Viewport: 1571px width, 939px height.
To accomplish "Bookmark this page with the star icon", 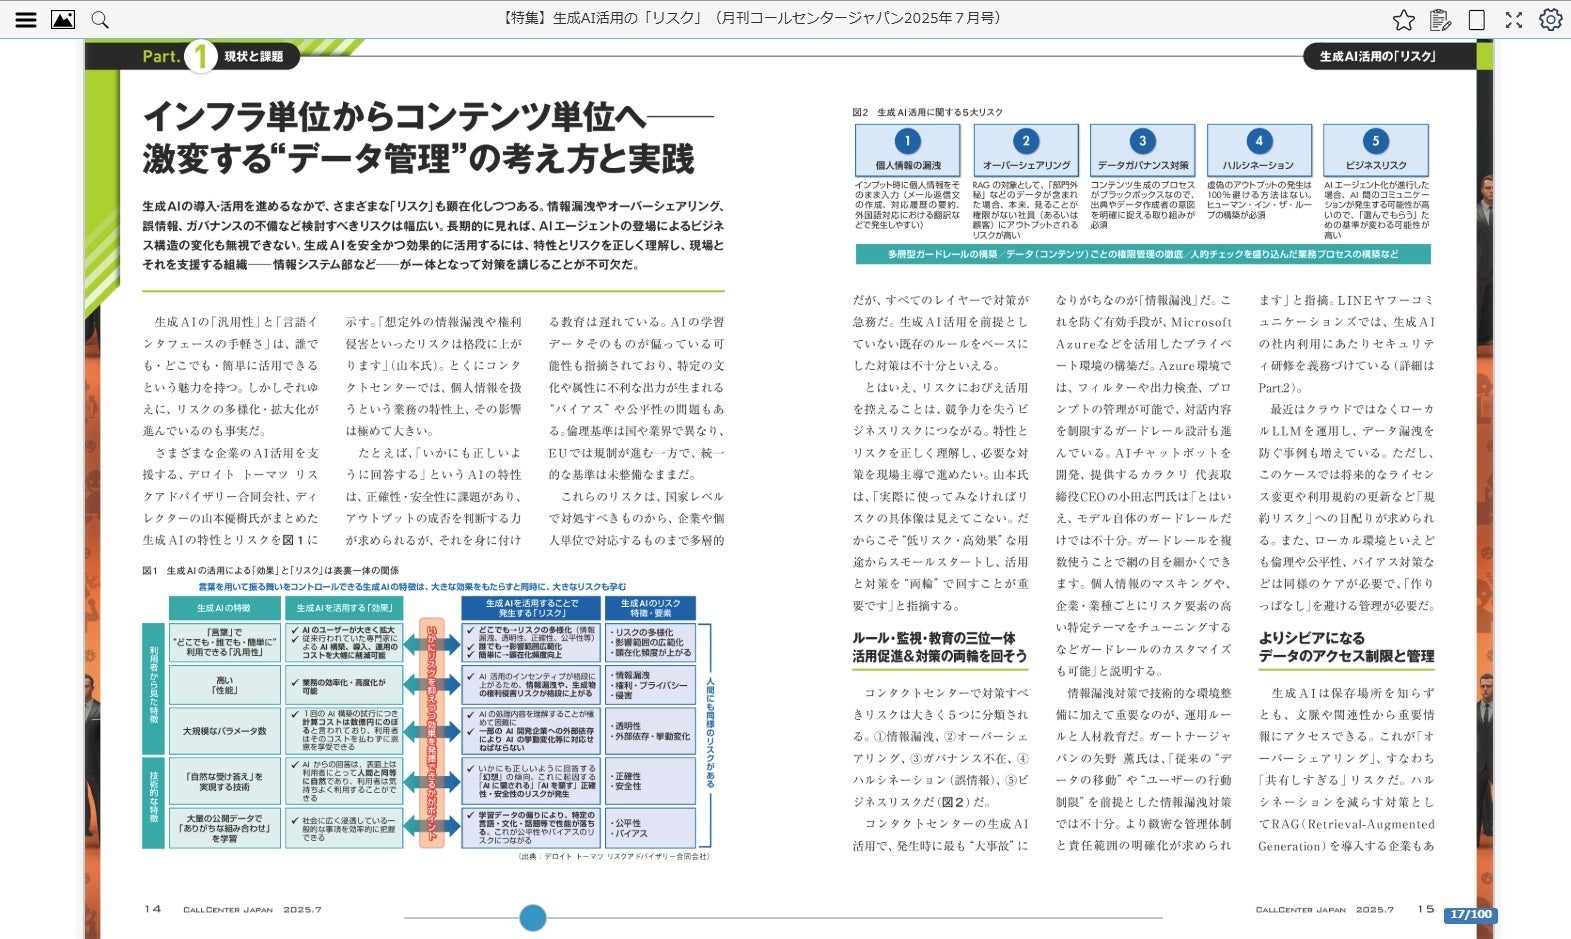I will [x=1404, y=19].
